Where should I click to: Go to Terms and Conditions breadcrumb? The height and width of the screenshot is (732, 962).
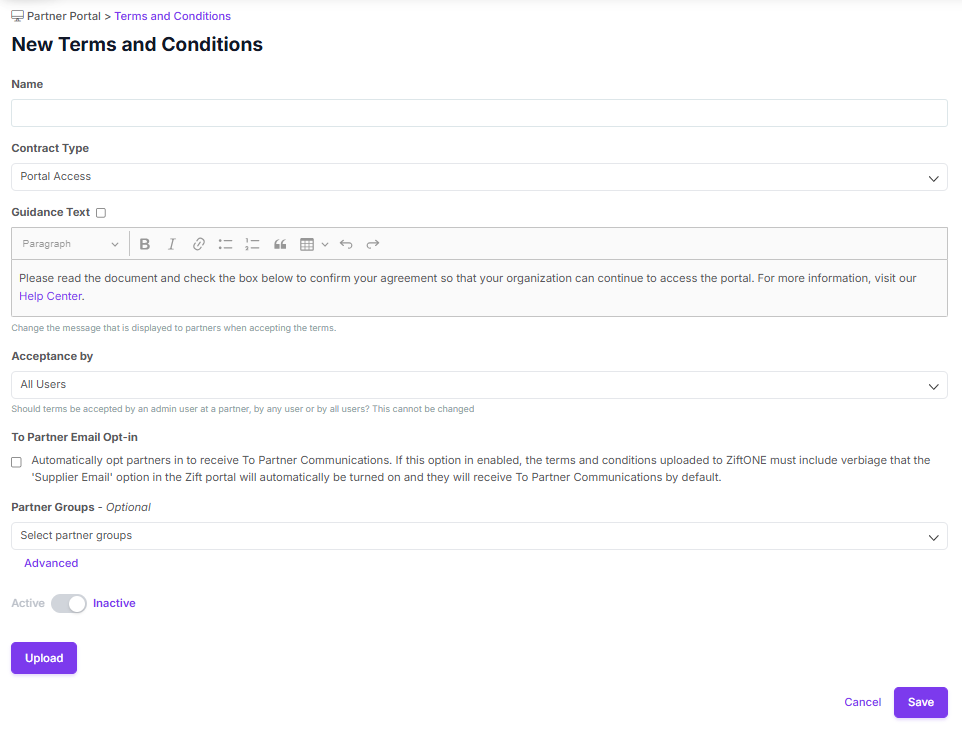pos(172,16)
